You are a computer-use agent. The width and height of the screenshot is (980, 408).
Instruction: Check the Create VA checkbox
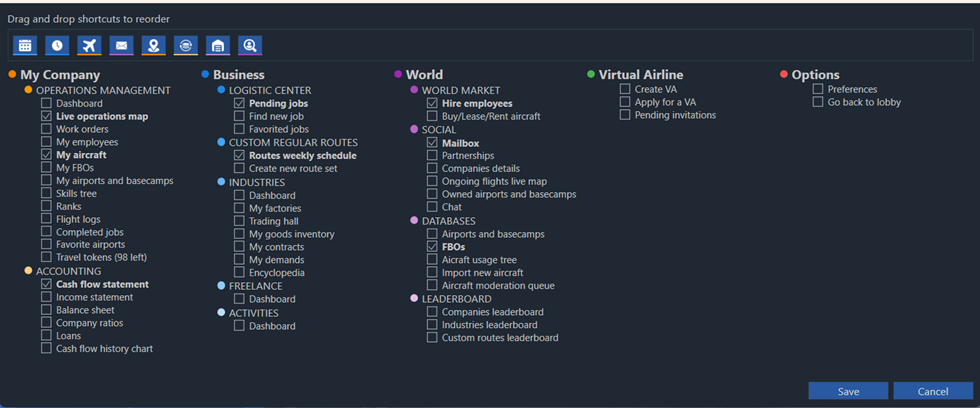(x=625, y=89)
